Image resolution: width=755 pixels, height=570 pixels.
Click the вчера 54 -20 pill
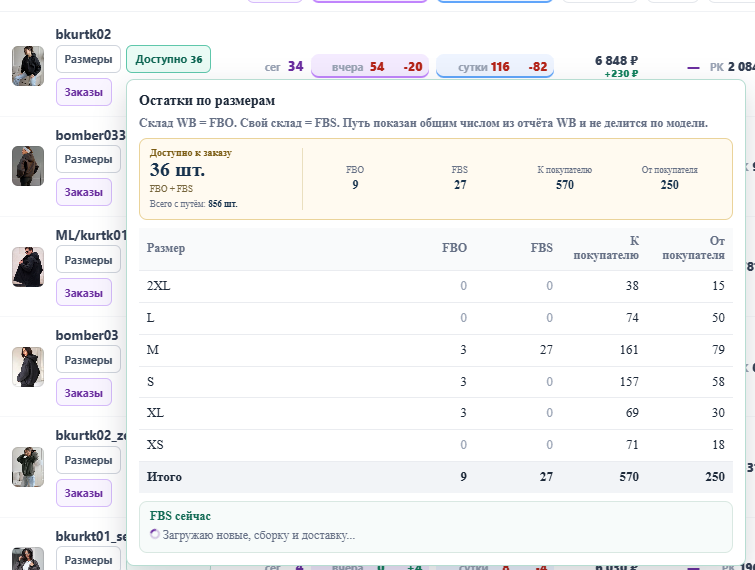pos(370,66)
